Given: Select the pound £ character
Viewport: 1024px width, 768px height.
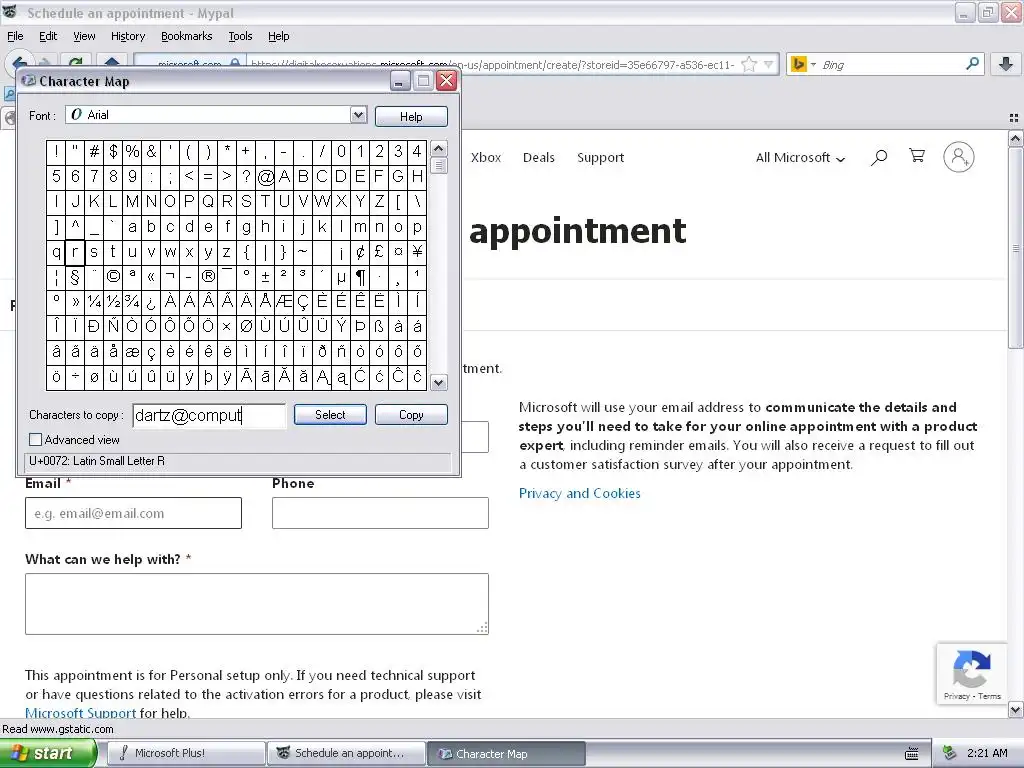Looking at the screenshot, I should pos(379,252).
